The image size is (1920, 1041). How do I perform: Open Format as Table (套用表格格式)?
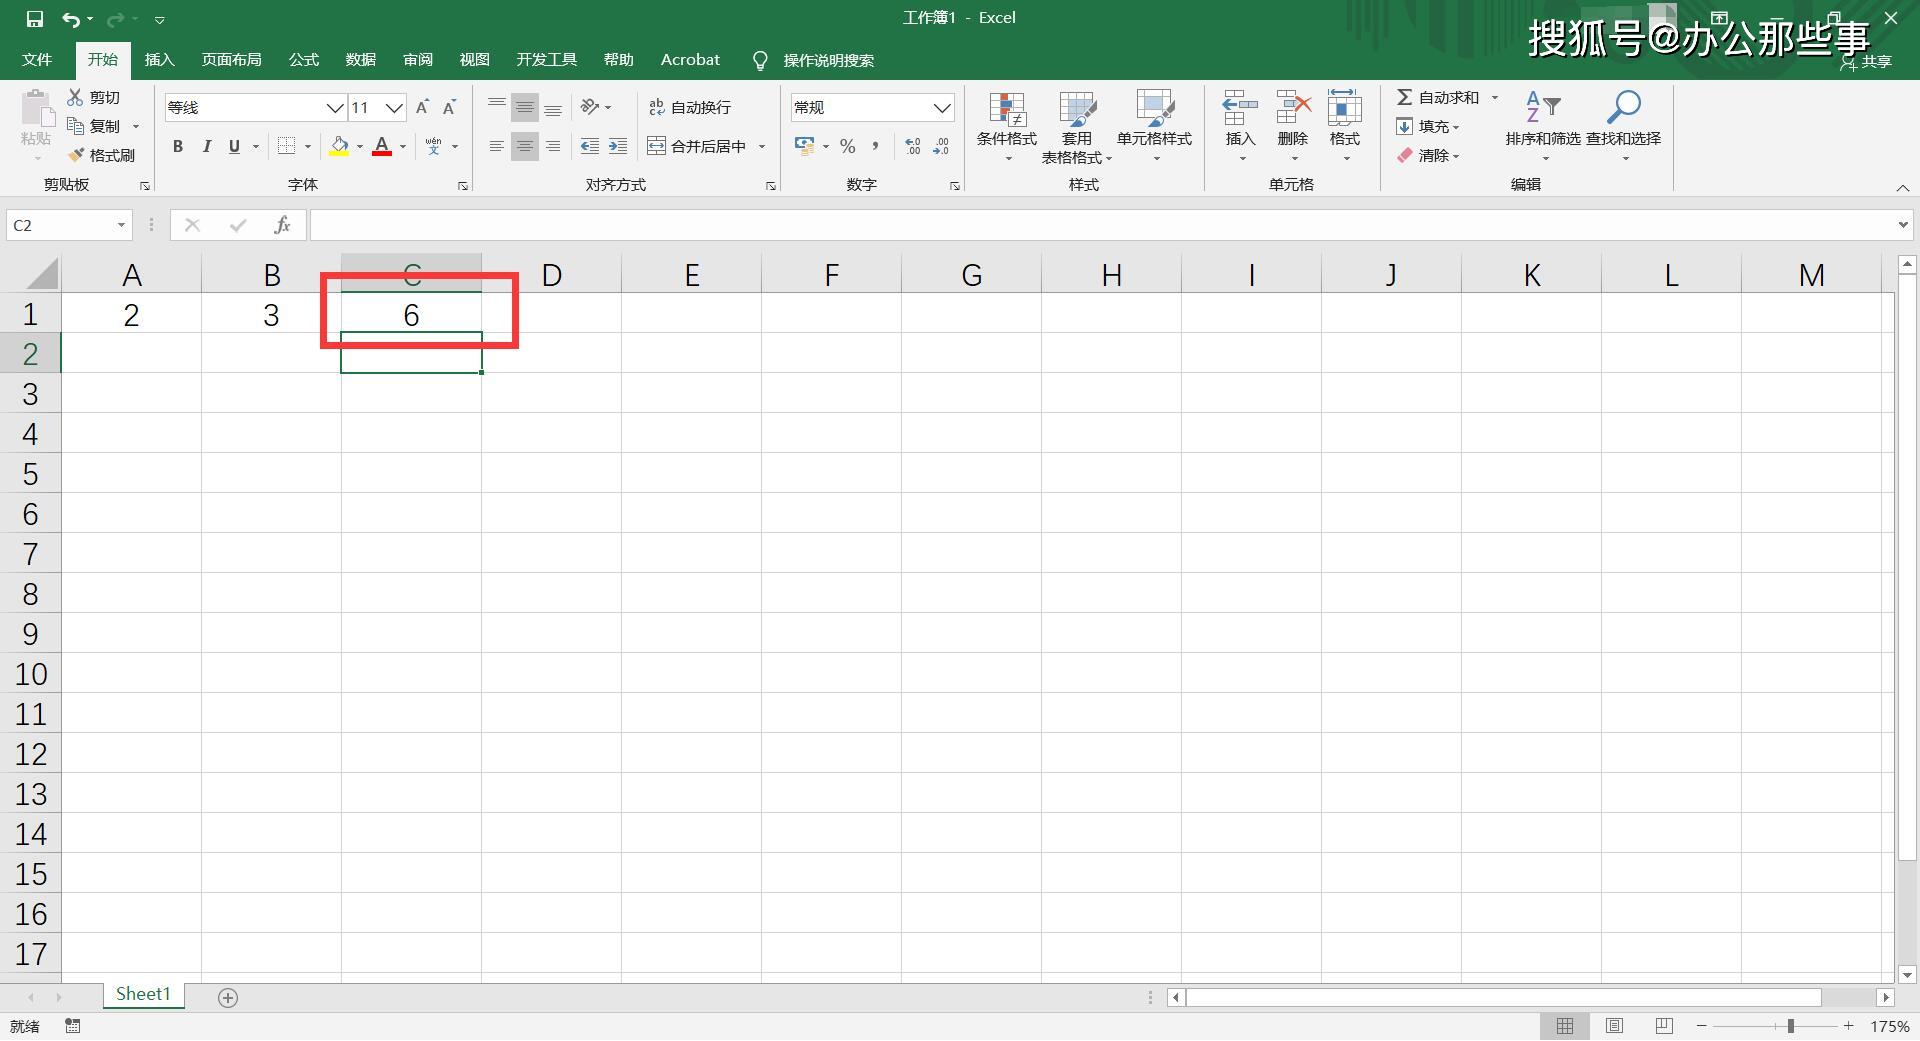[1077, 128]
